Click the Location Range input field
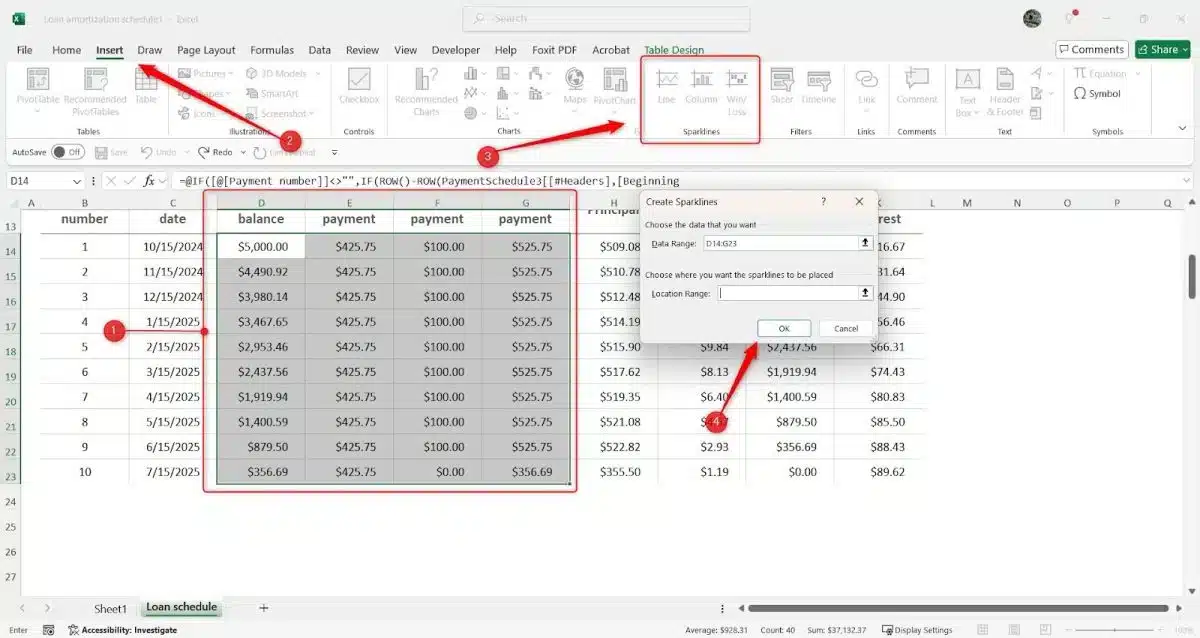The height and width of the screenshot is (638, 1200). tap(788, 293)
